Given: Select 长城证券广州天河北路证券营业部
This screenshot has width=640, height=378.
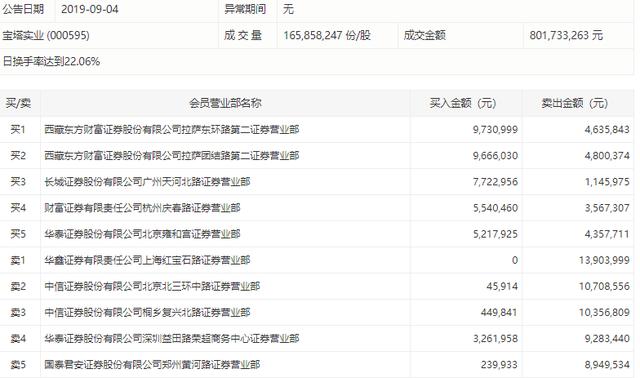Looking at the screenshot, I should click(x=147, y=182).
